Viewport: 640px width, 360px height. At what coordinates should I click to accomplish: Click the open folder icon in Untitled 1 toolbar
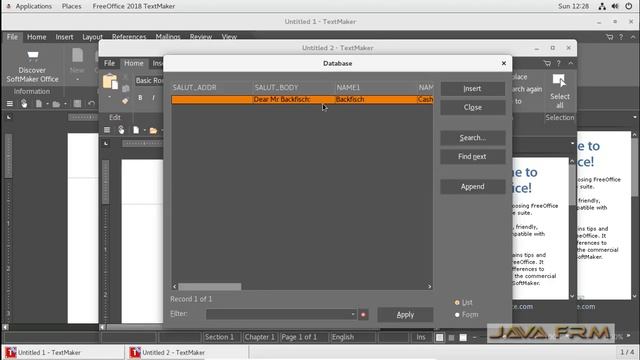(x=56, y=104)
